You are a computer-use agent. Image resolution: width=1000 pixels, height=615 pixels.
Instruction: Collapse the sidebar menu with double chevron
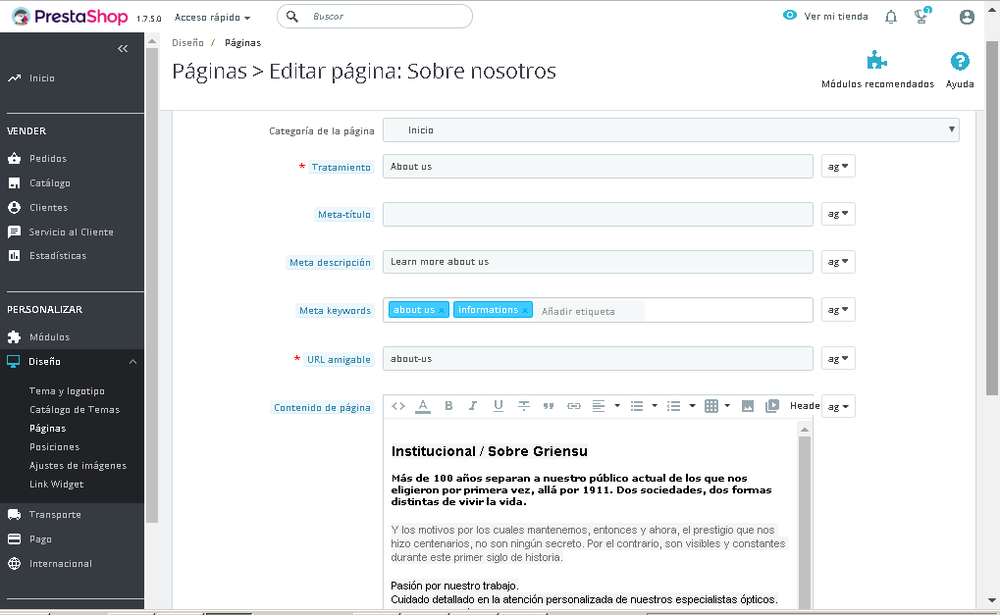coord(122,48)
